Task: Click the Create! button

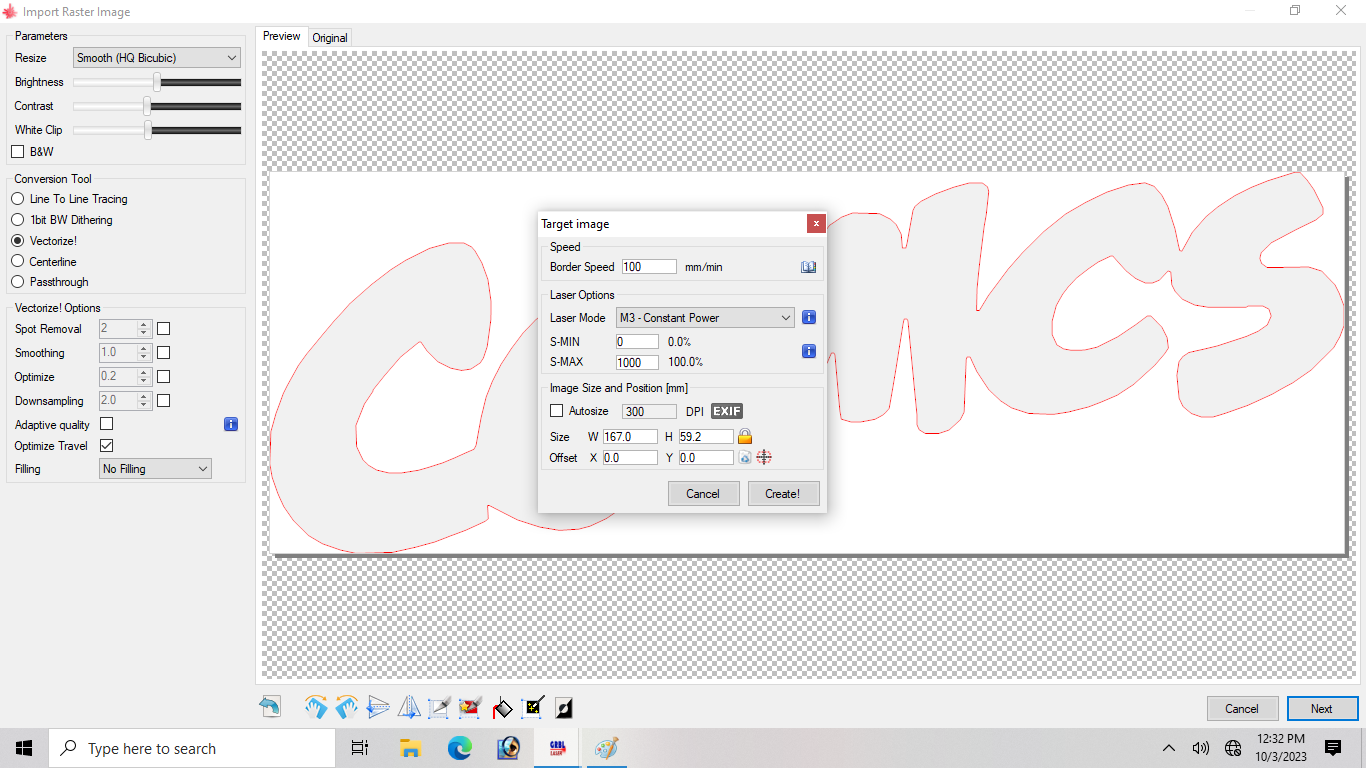Action: (783, 493)
